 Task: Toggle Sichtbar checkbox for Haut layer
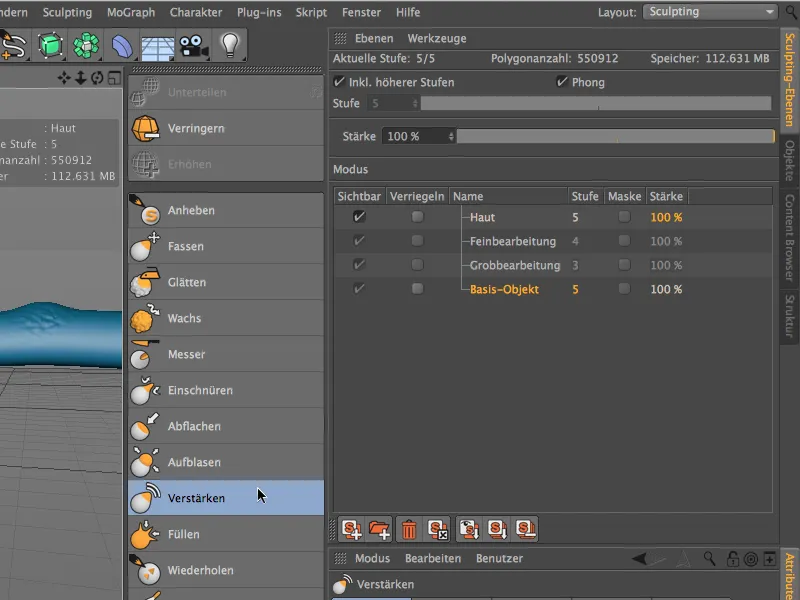click(x=359, y=217)
